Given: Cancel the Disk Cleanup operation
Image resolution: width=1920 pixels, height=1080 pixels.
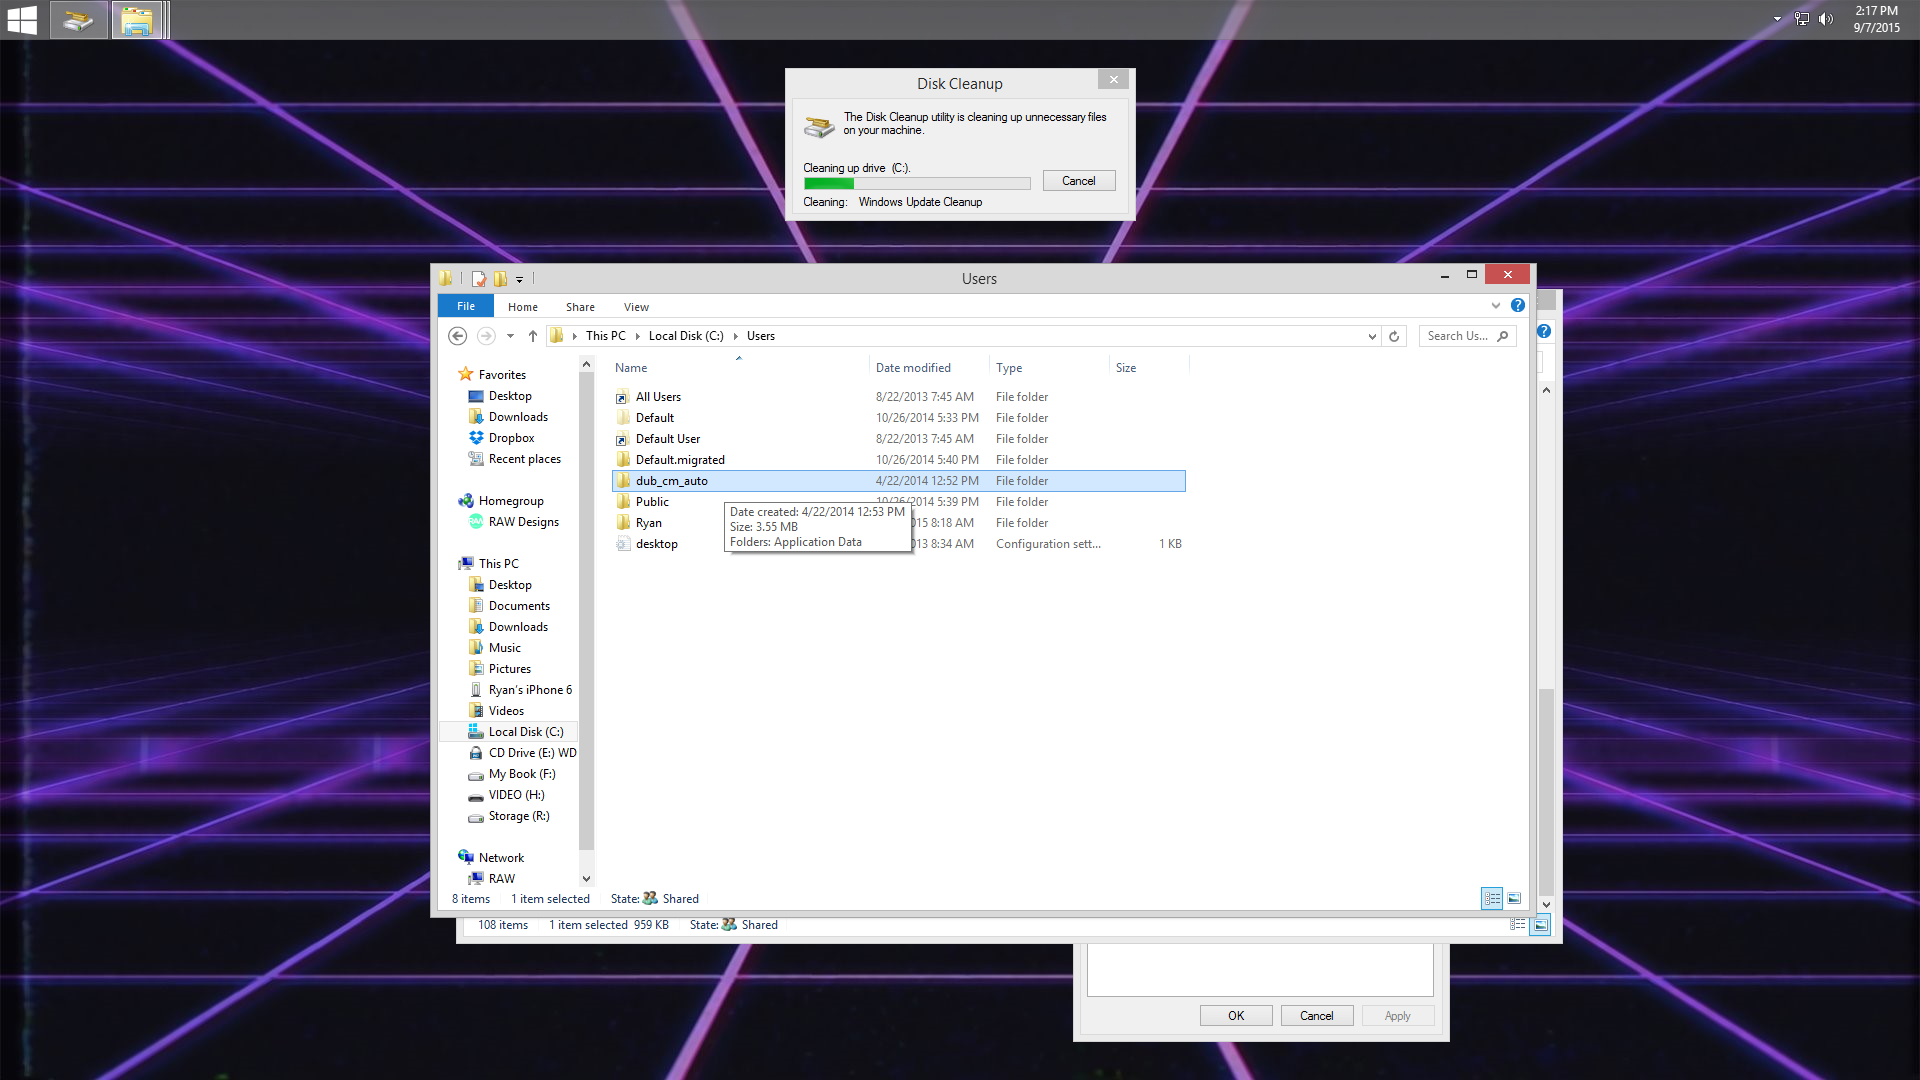Looking at the screenshot, I should pyautogui.click(x=1078, y=181).
